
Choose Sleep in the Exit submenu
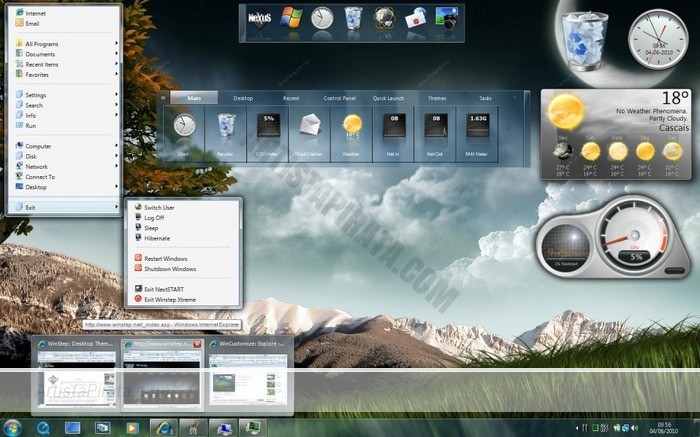pyautogui.click(x=184, y=228)
